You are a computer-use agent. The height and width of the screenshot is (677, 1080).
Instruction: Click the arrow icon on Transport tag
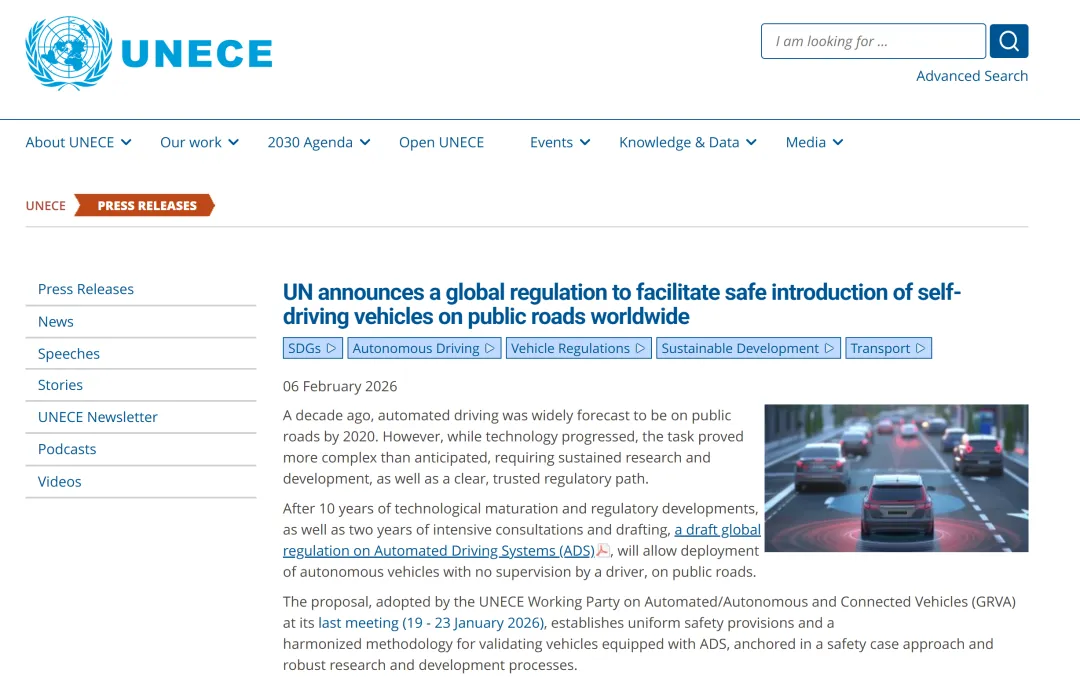[920, 348]
